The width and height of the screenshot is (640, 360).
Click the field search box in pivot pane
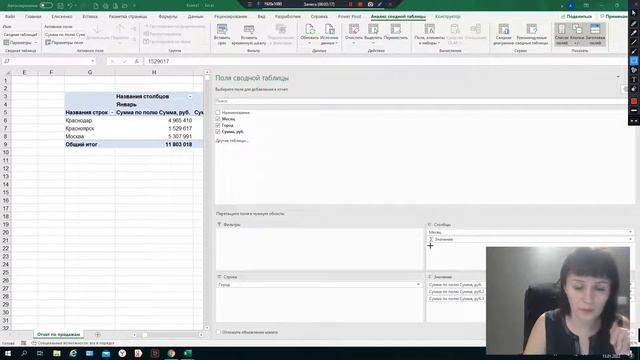tap(420, 101)
